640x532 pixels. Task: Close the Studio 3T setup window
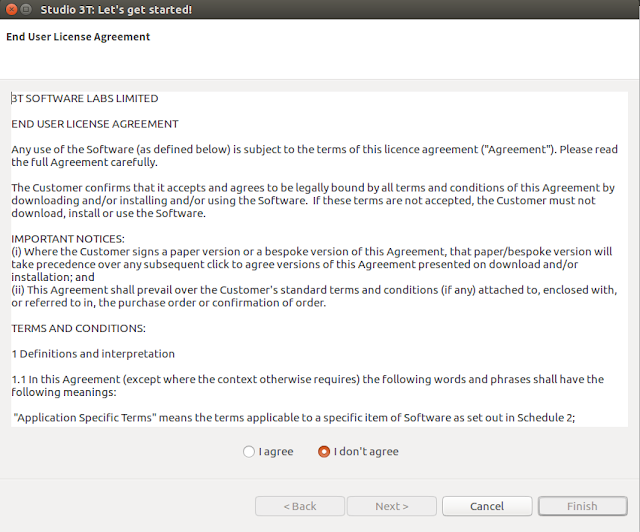(11, 9)
